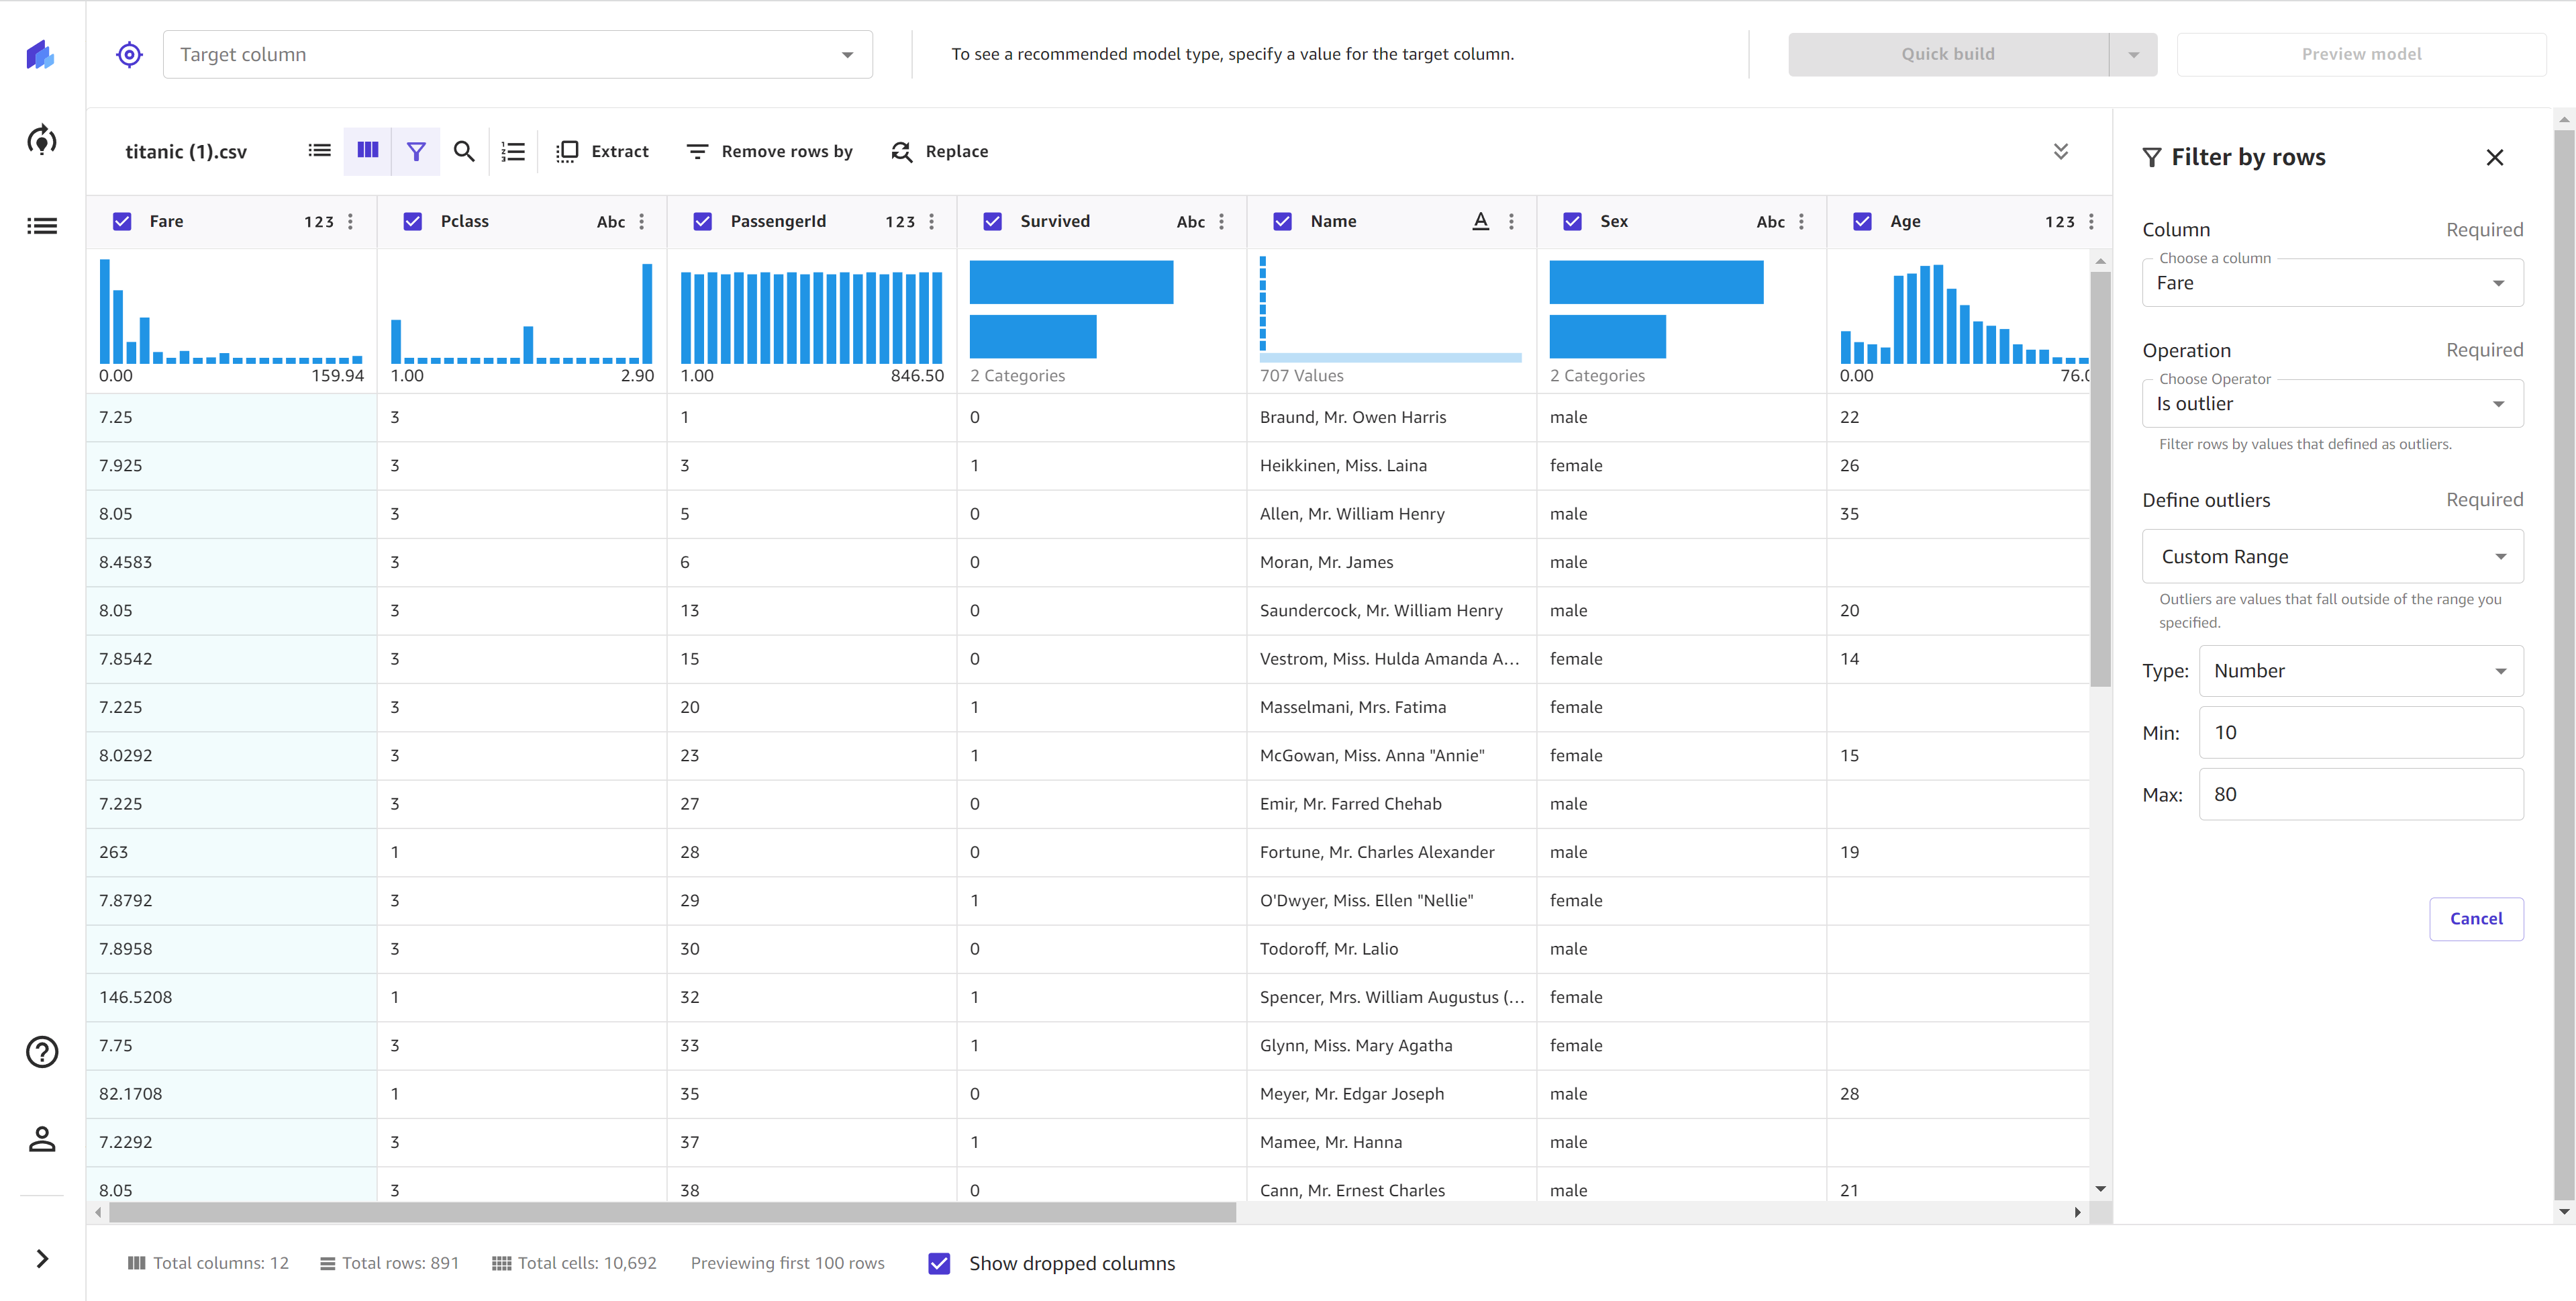
Task: Click the target column crosshair icon
Action: click(x=129, y=54)
